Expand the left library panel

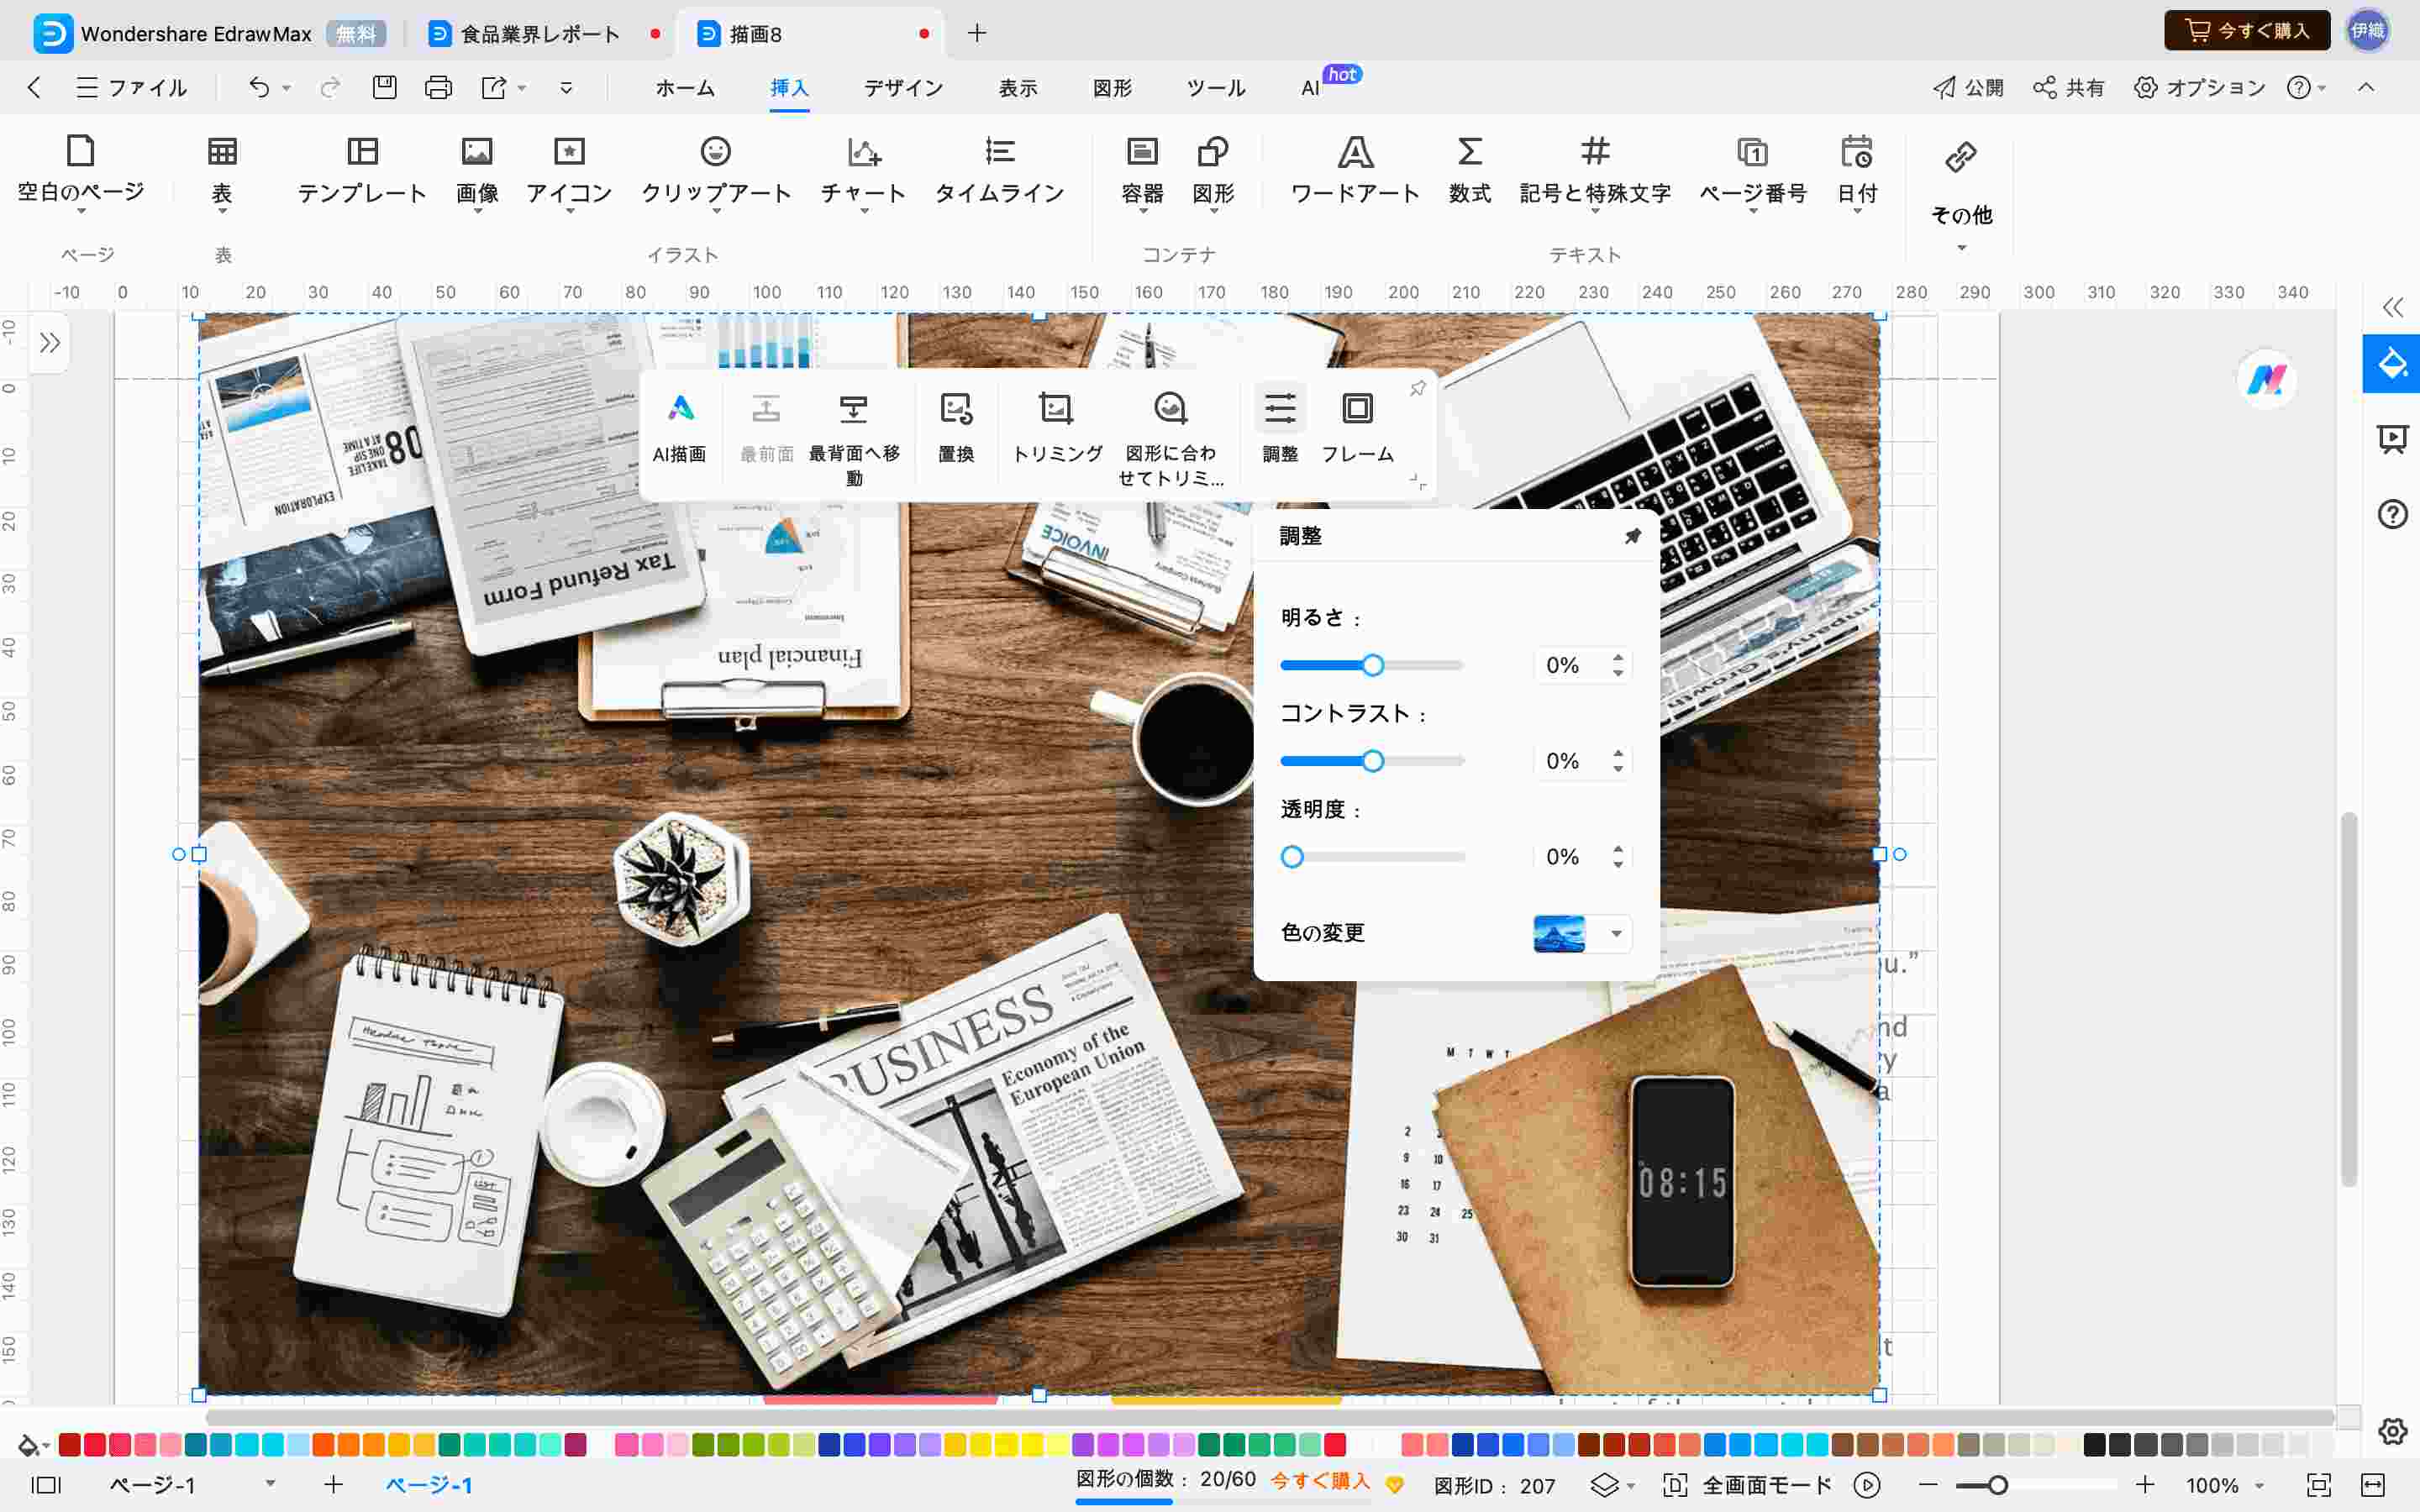tap(49, 343)
